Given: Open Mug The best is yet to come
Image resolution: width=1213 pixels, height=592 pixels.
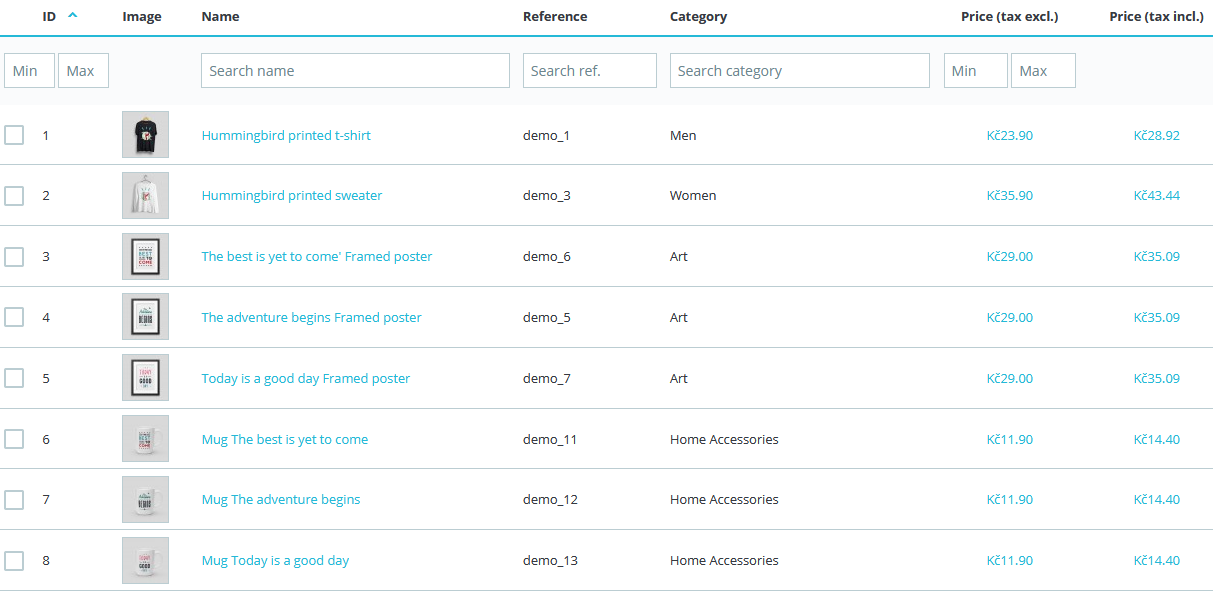Looking at the screenshot, I should tap(285, 439).
